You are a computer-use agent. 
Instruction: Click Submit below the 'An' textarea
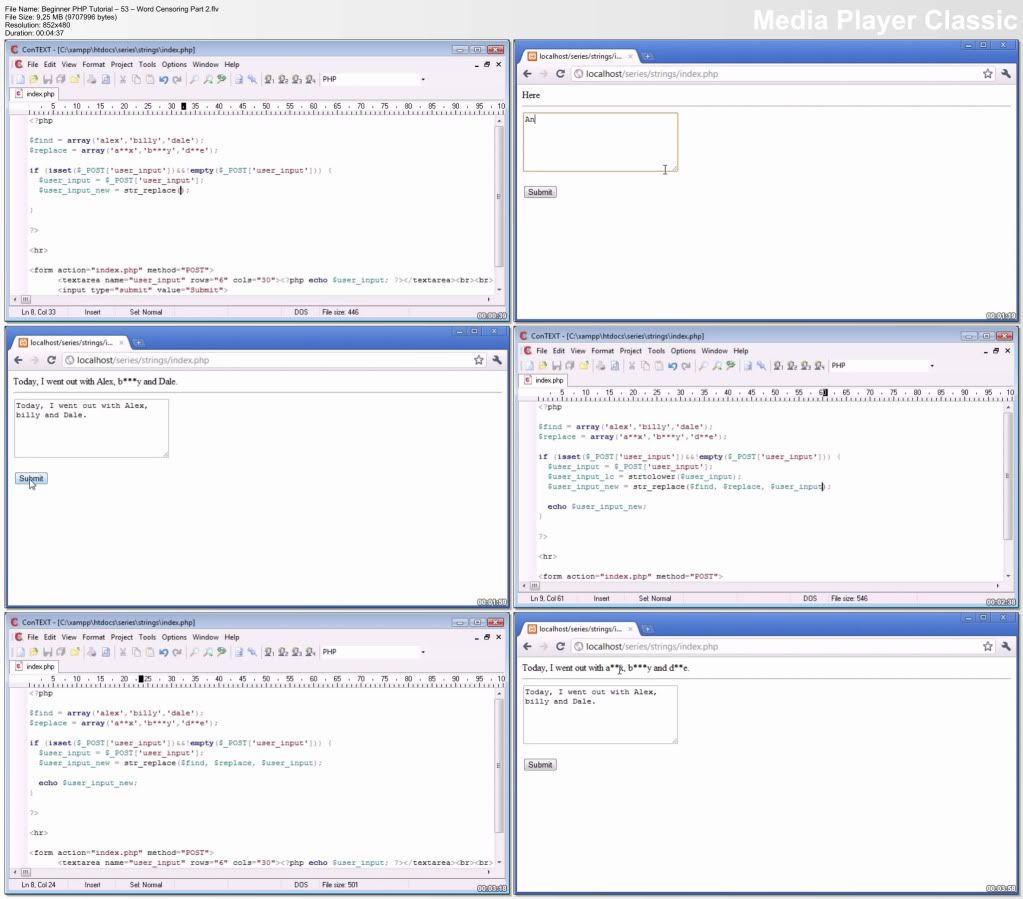click(540, 192)
